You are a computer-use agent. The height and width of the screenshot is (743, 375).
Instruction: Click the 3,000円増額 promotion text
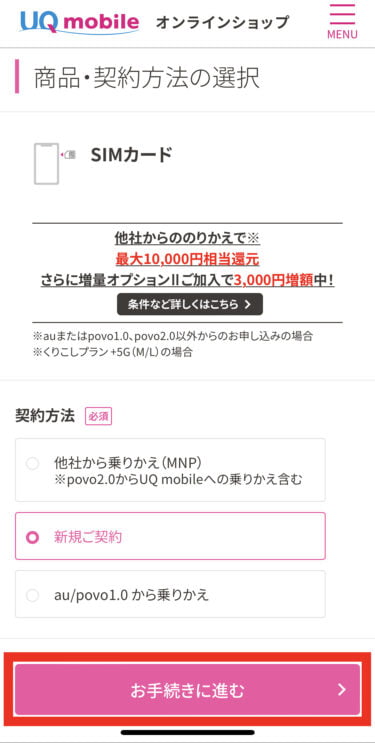274,281
